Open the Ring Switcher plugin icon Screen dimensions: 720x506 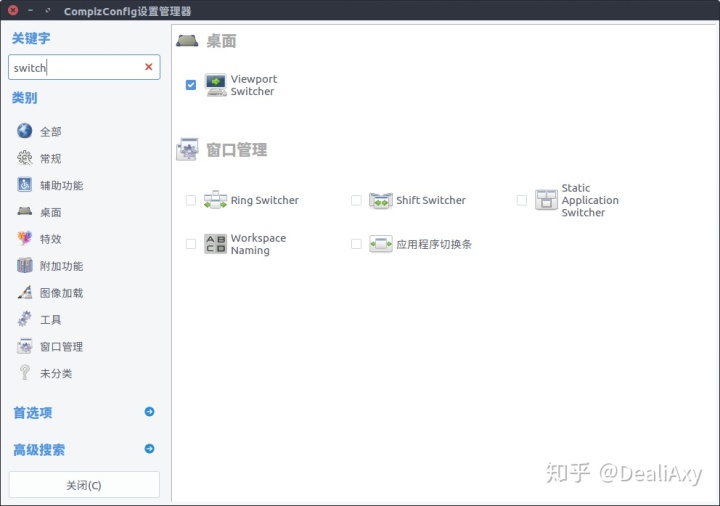point(215,200)
